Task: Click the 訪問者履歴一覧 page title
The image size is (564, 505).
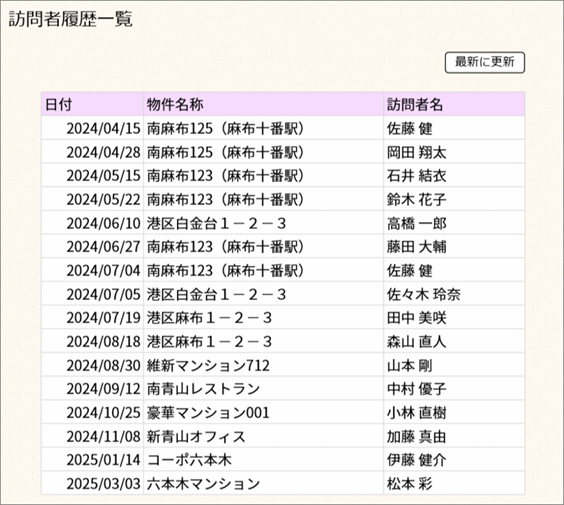Action: coord(70,19)
